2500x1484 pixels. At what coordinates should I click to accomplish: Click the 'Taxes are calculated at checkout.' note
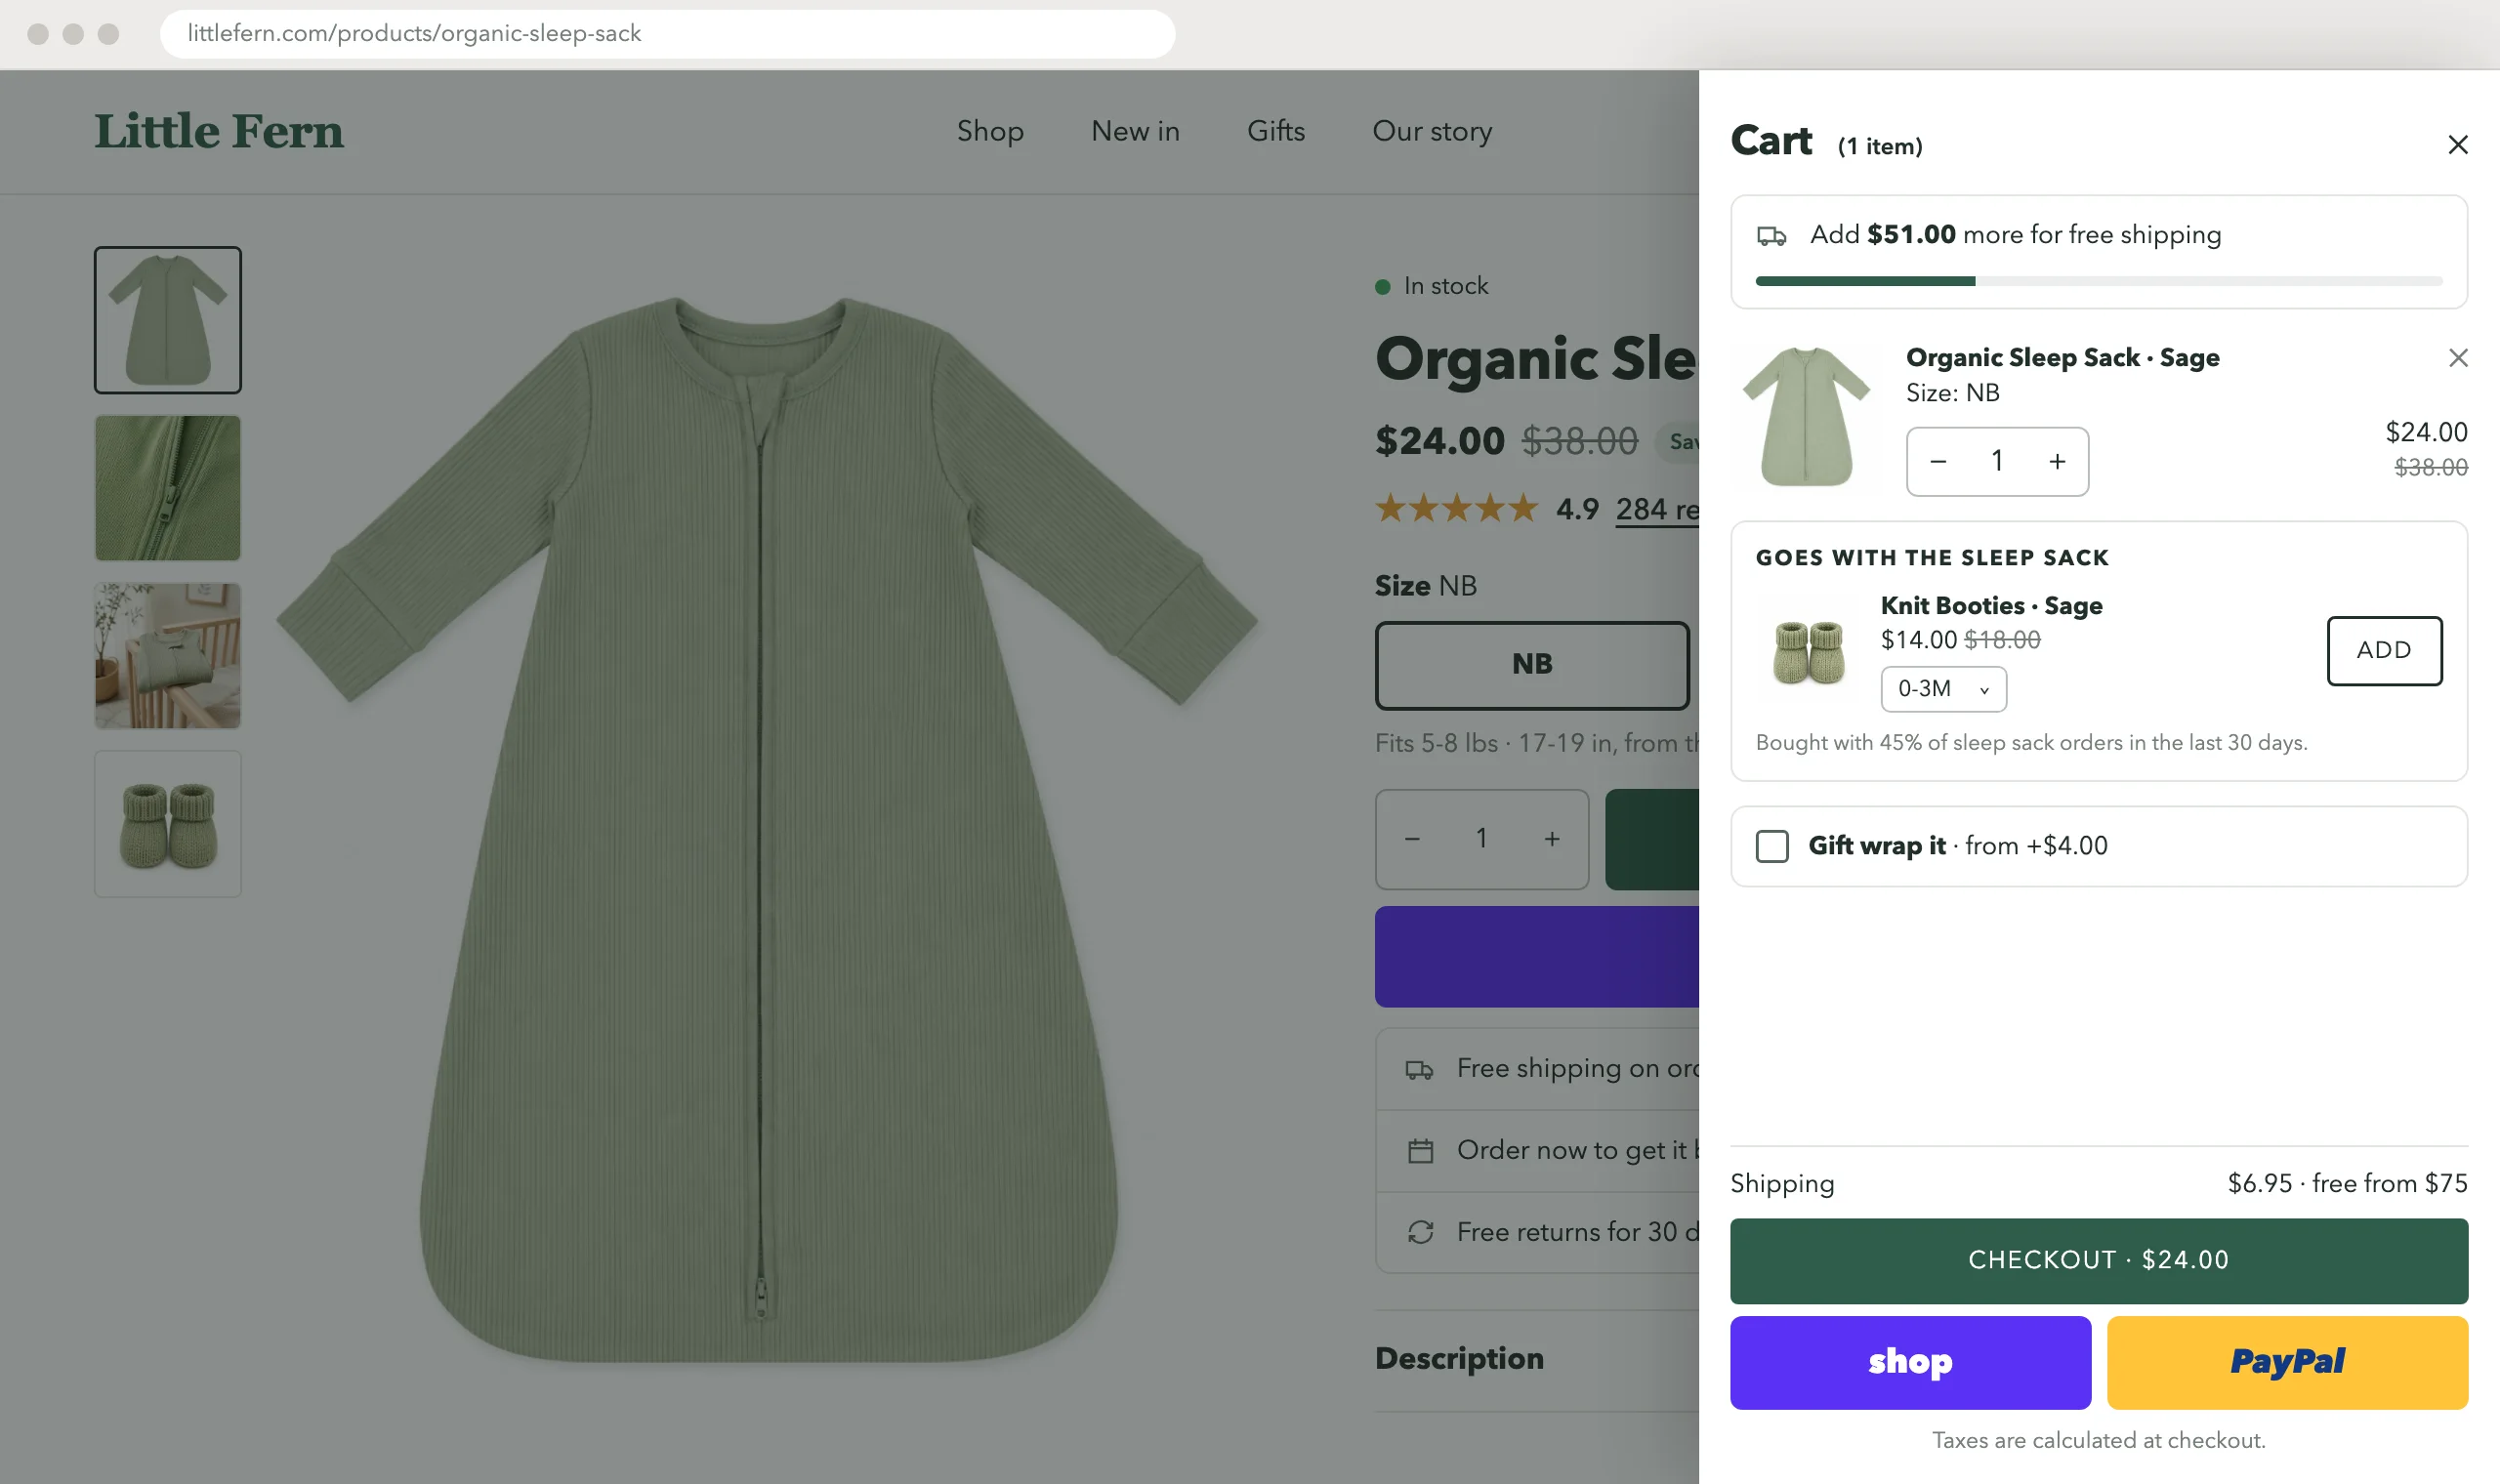[2097, 1440]
